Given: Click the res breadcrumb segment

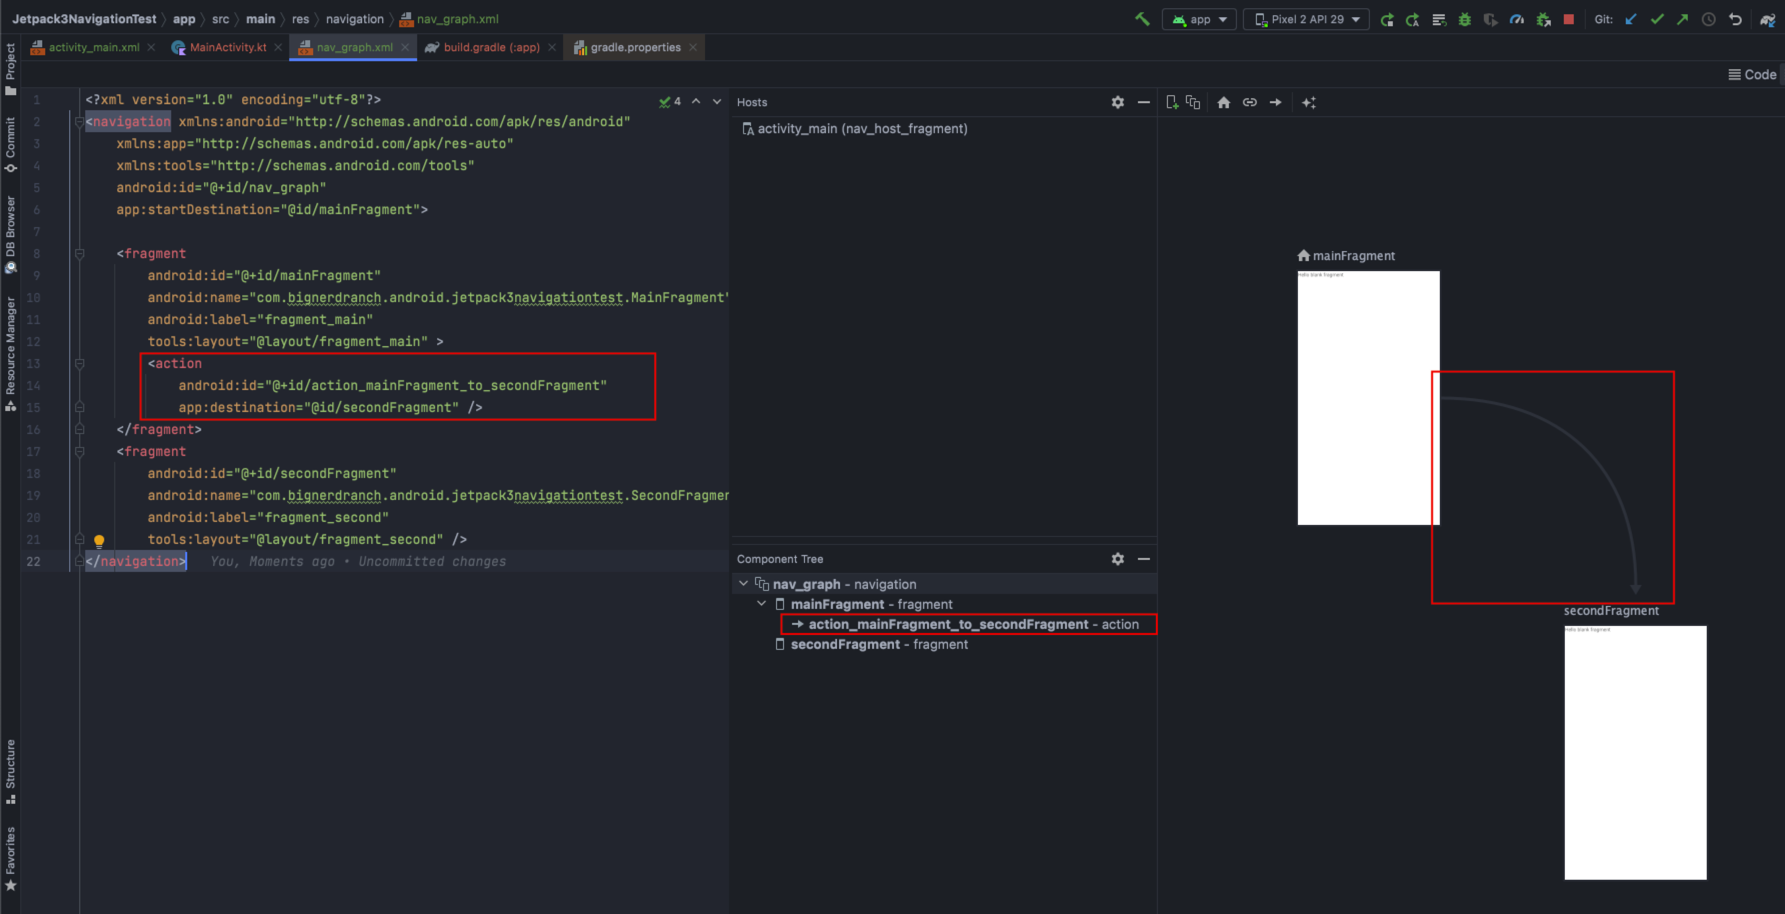Looking at the screenshot, I should point(300,19).
